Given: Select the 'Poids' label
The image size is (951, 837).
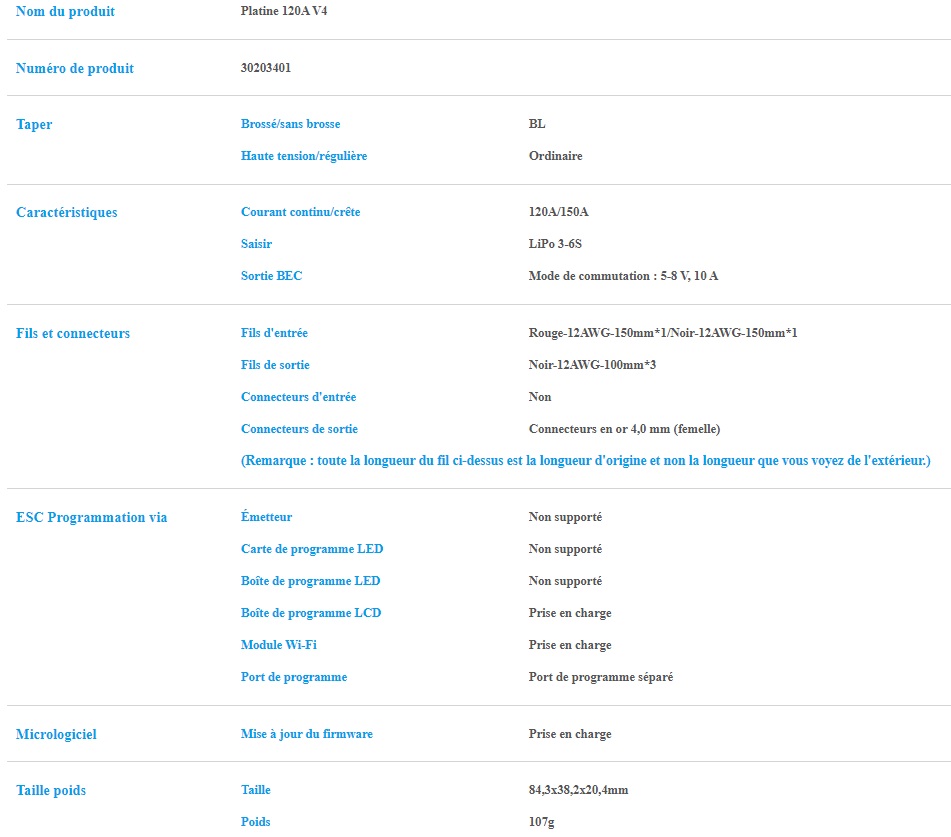Looking at the screenshot, I should click(x=255, y=822).
